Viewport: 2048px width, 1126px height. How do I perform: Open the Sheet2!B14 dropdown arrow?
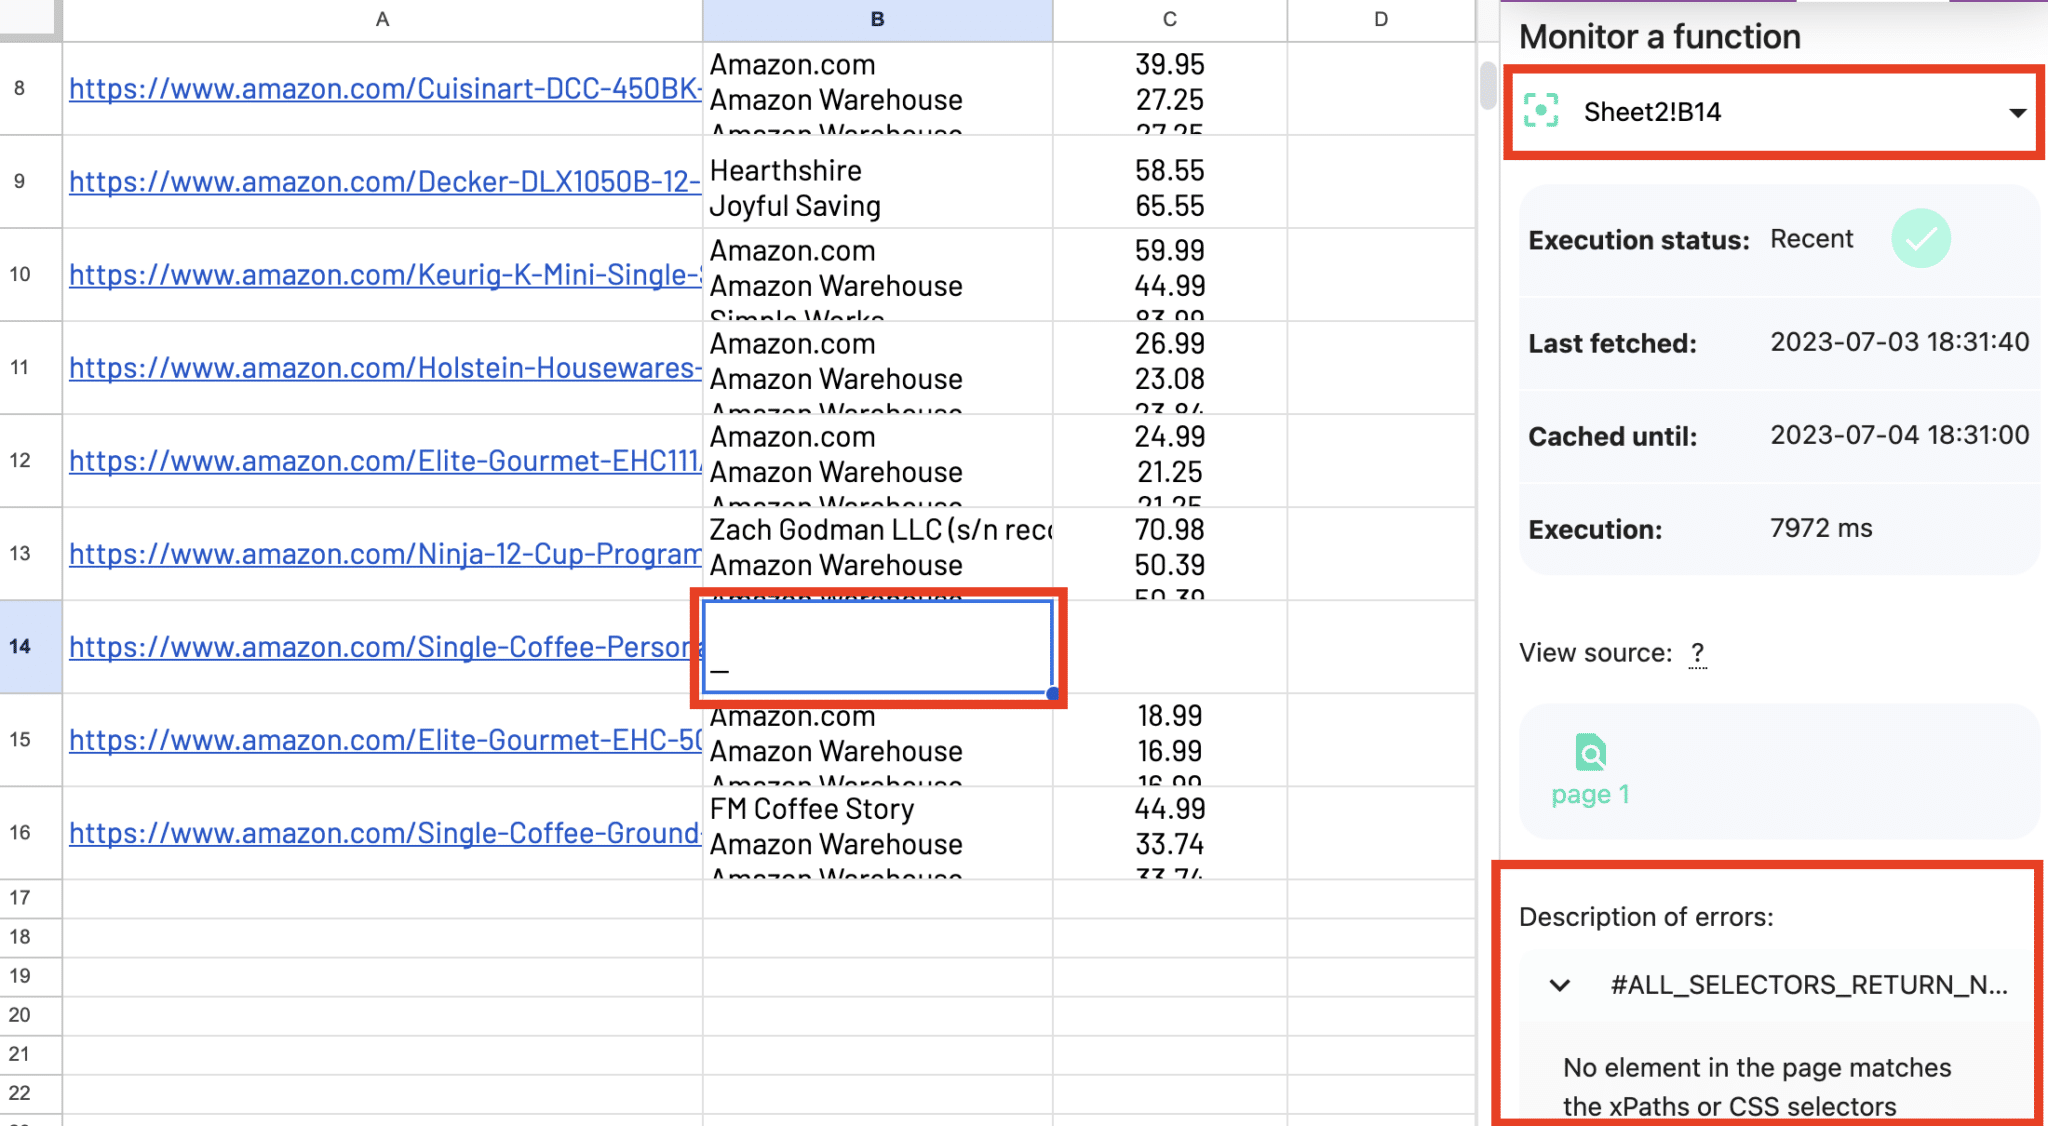point(2017,112)
